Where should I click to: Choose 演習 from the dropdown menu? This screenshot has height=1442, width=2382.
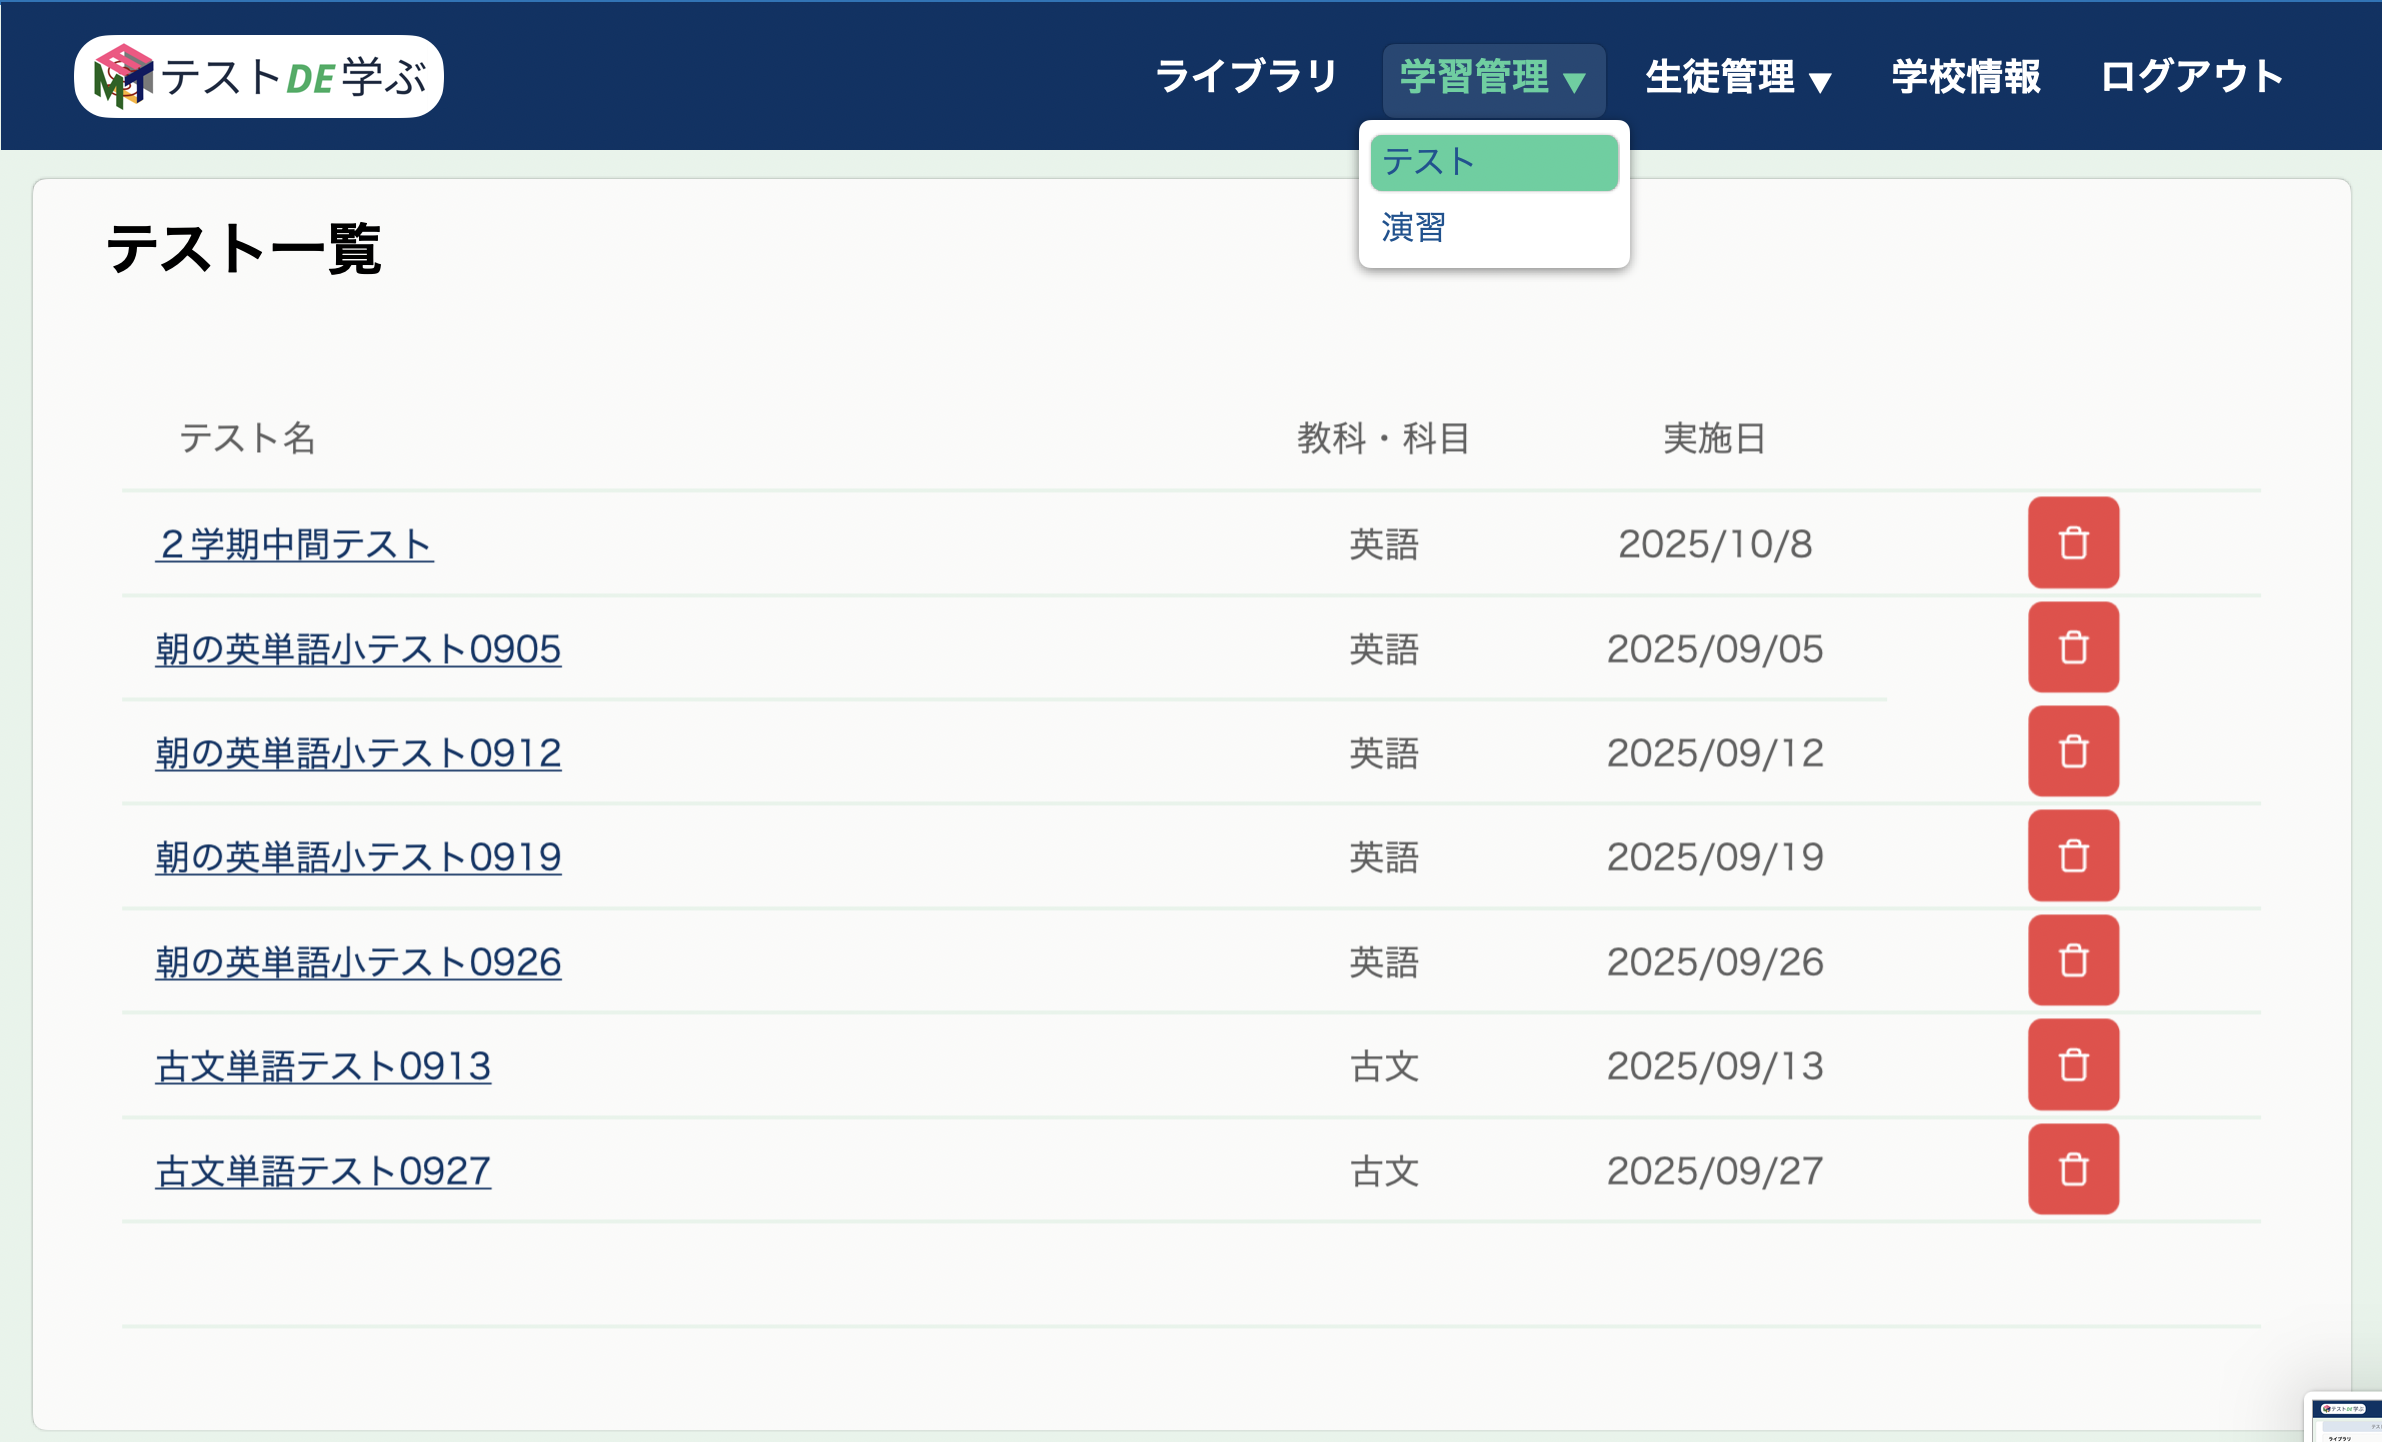tap(1413, 228)
